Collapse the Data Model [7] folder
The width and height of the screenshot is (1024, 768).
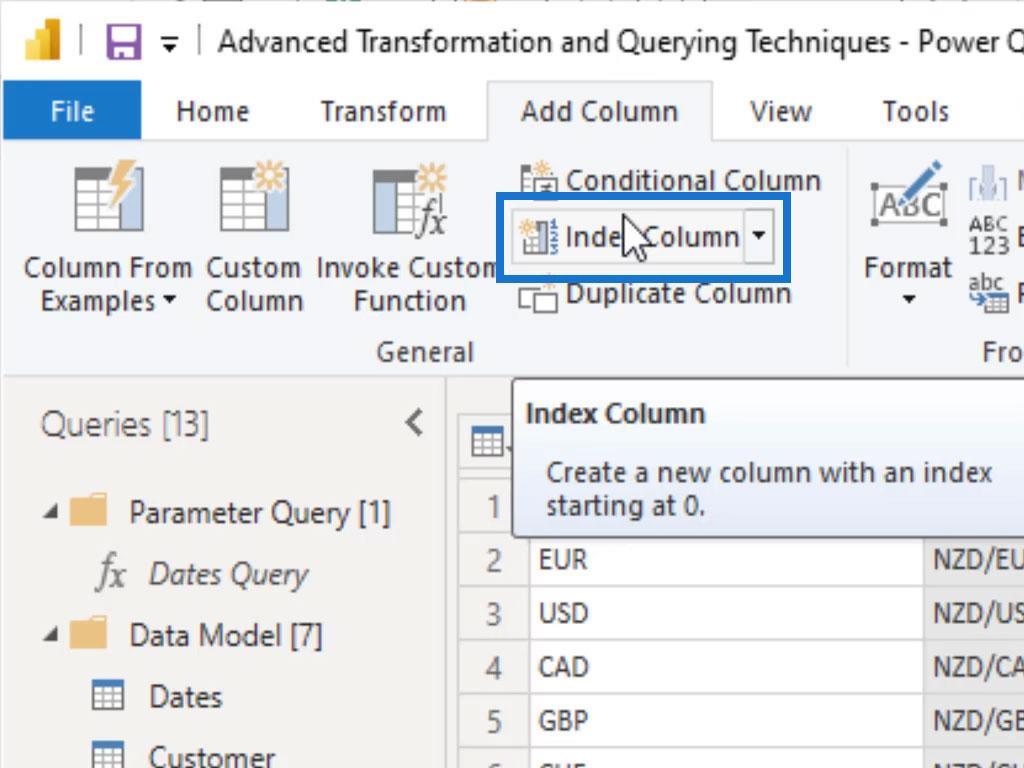[x=51, y=634]
